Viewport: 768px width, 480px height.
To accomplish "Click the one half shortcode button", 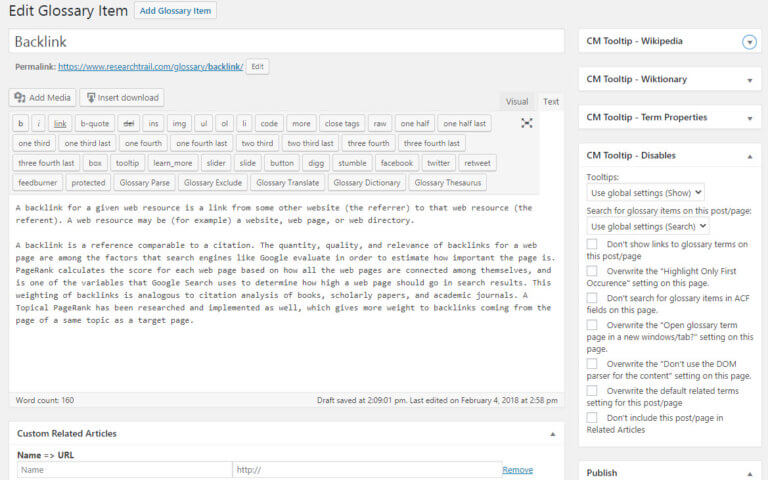I will pos(415,123).
